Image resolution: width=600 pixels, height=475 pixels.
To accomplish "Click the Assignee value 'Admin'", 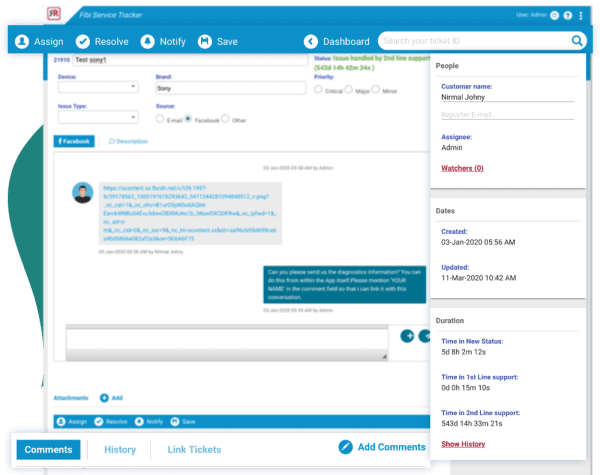I will (452, 147).
